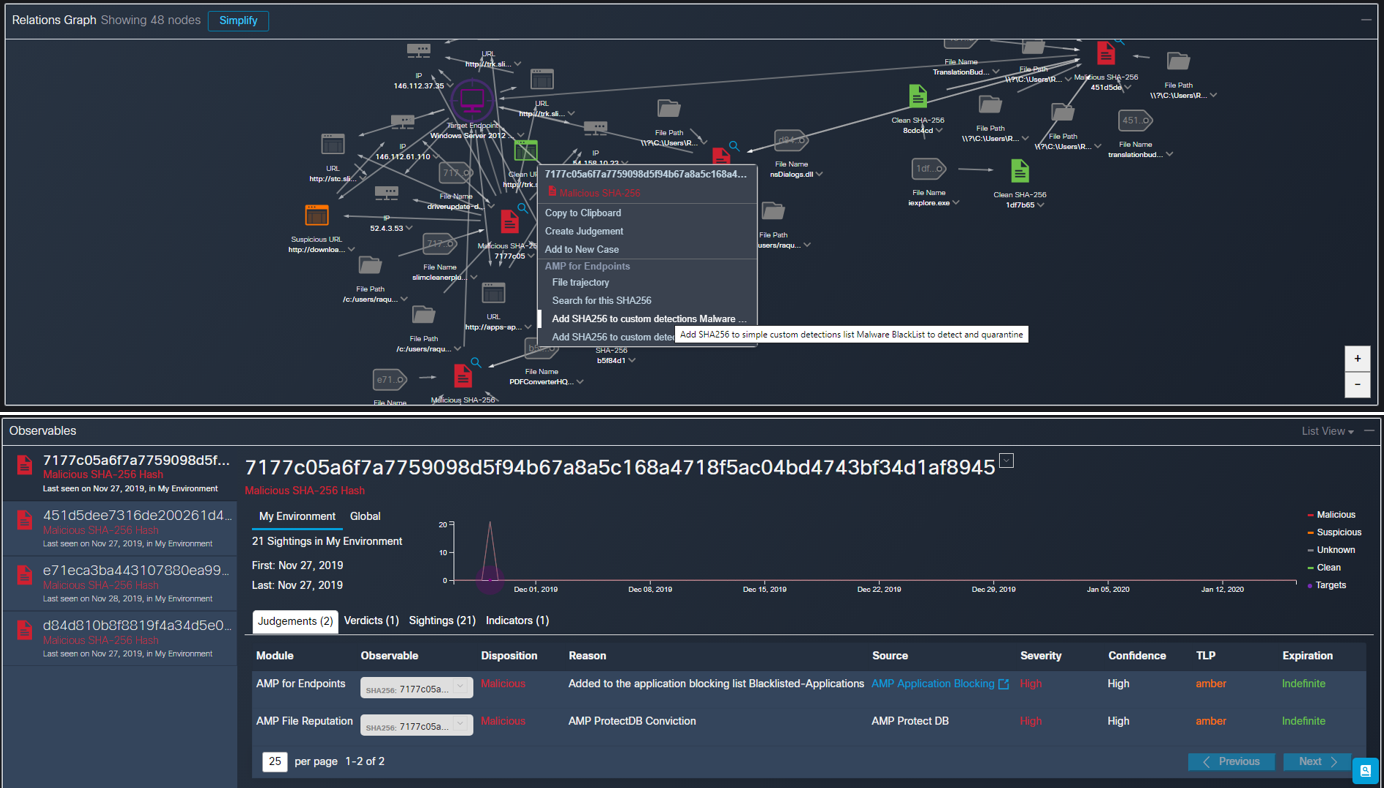Click the Targets legend entry in chart
Screen dimensions: 1384x788
click(1327, 585)
